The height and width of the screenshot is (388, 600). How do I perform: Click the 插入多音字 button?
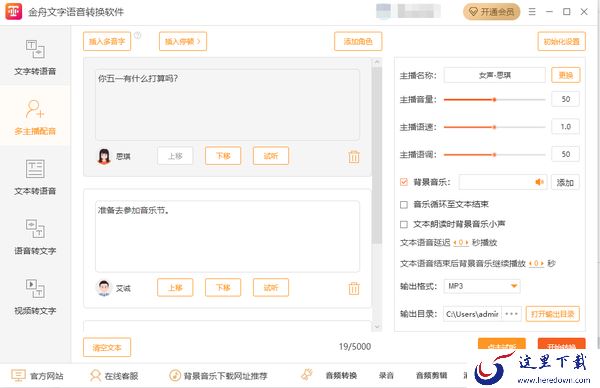[107, 41]
